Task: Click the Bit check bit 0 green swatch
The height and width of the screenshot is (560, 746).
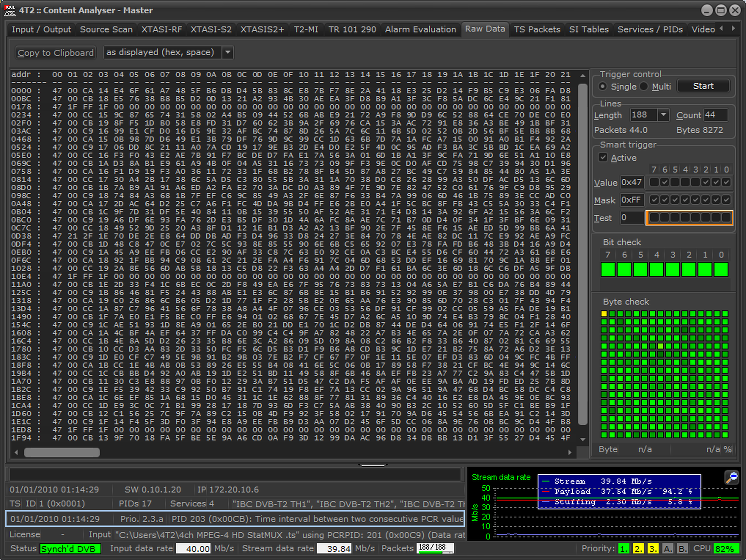Action: [x=721, y=269]
